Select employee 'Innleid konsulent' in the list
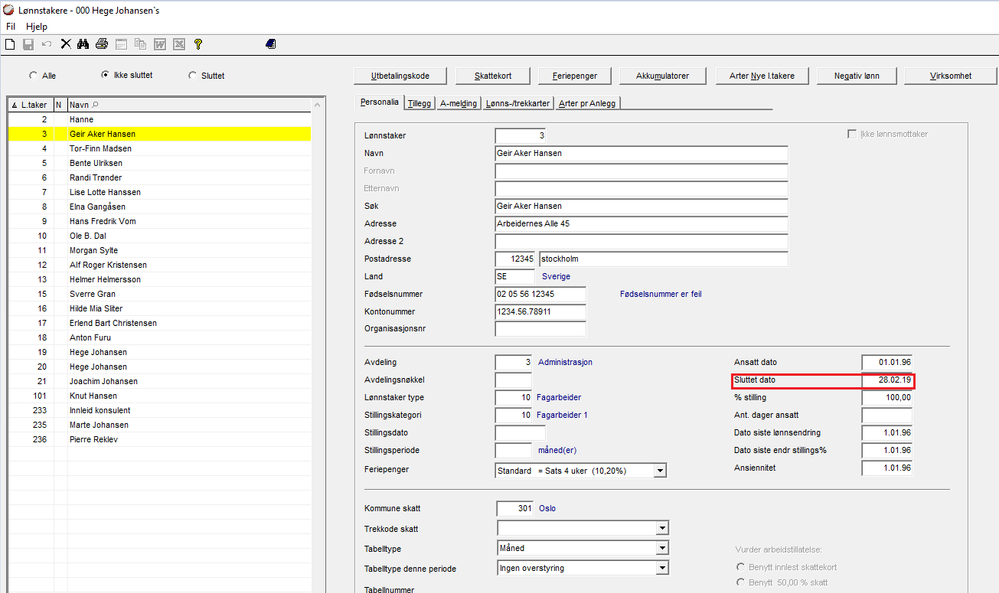Viewport: 999px width, 593px height. click(x=159, y=411)
